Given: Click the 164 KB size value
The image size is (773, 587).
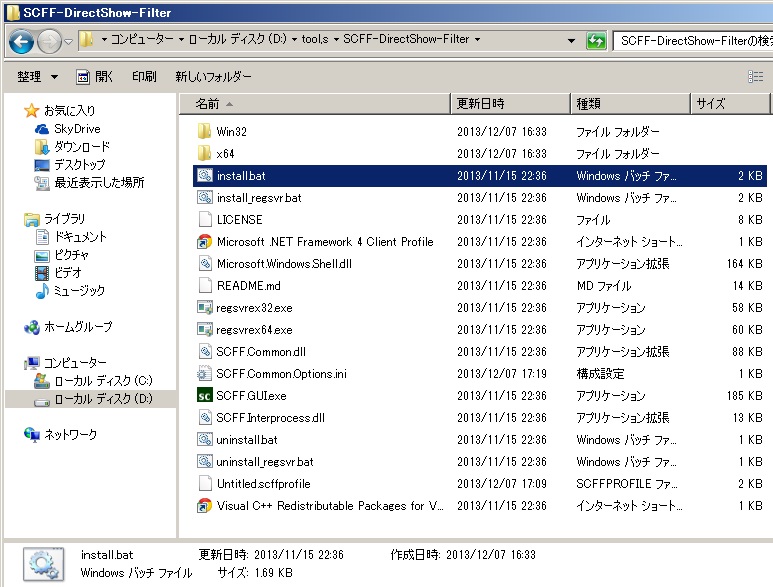Looking at the screenshot, I should pos(744,264).
